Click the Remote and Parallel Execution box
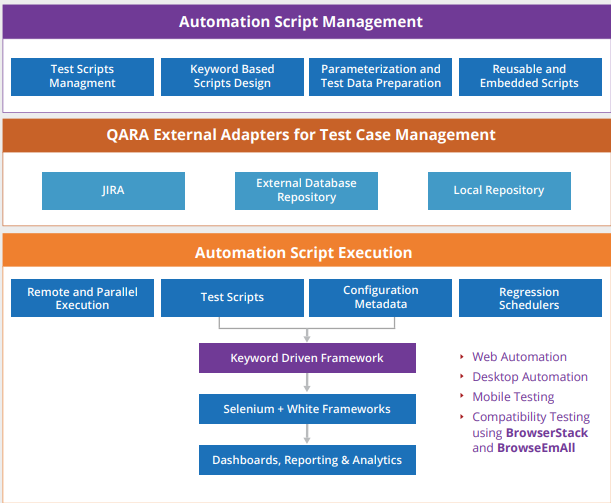 click(x=82, y=298)
